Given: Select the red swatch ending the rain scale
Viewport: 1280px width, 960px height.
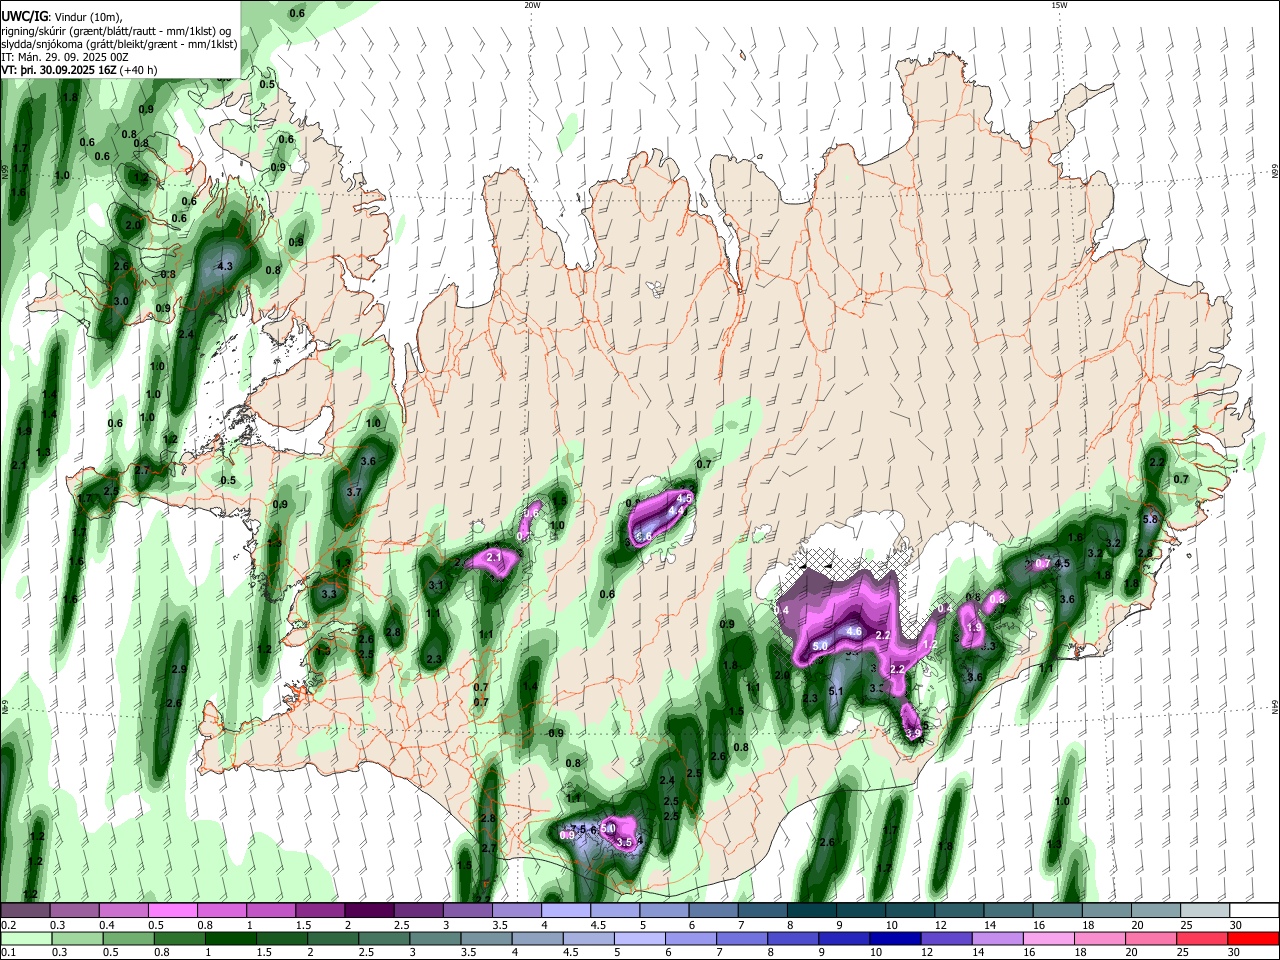Looking at the screenshot, I should coord(1253,939).
